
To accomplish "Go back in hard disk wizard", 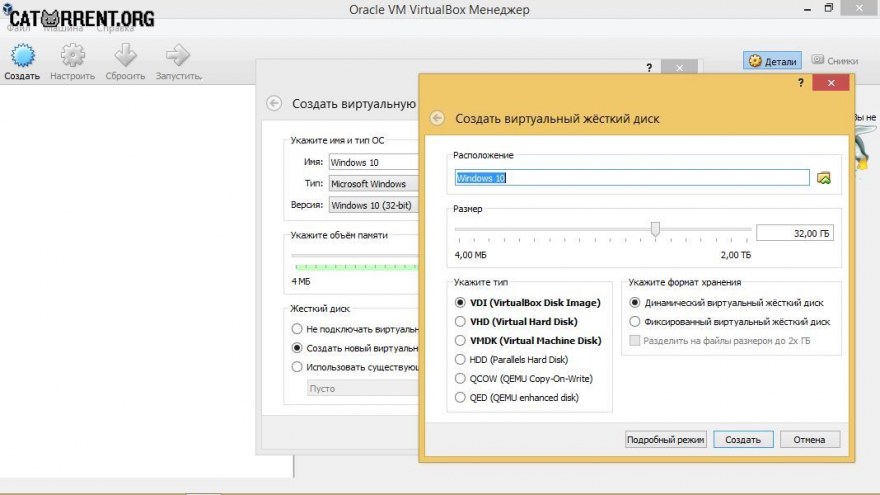I will [x=437, y=118].
